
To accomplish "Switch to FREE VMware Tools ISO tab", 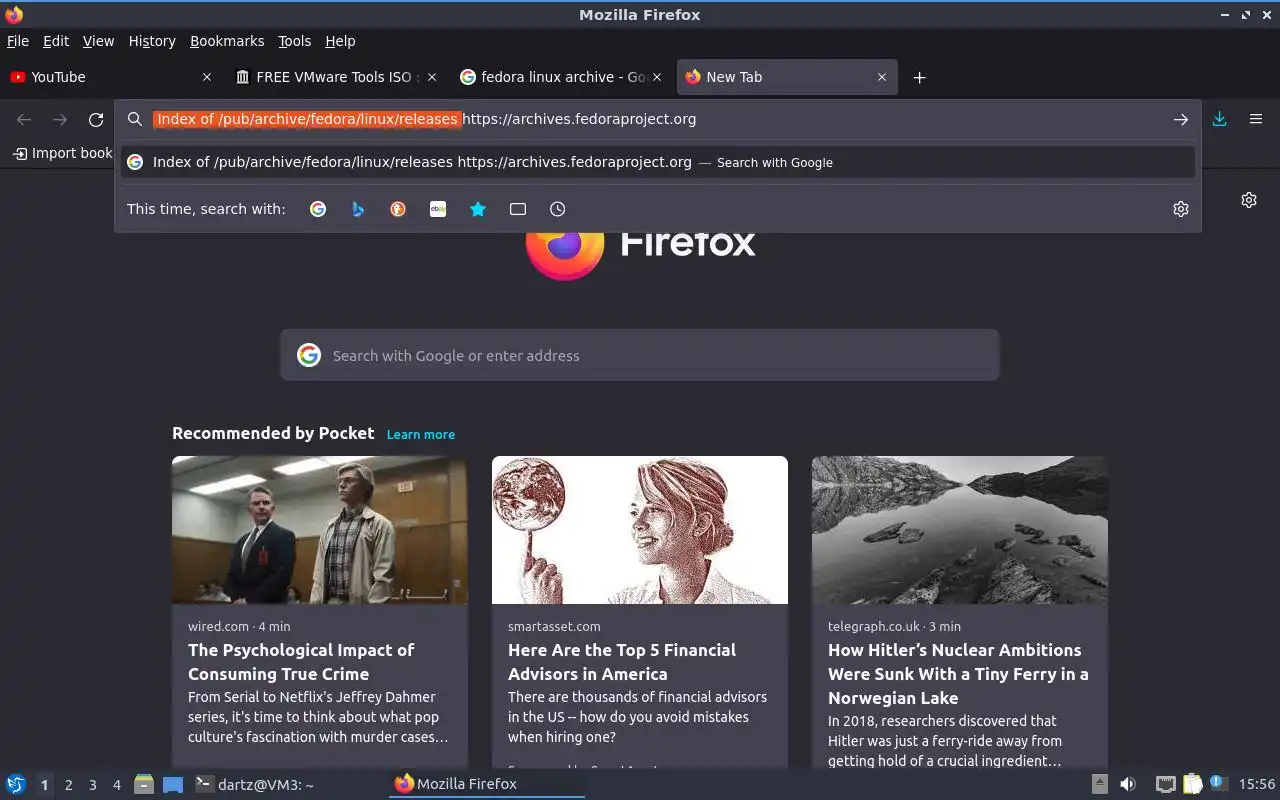I will coord(336,77).
